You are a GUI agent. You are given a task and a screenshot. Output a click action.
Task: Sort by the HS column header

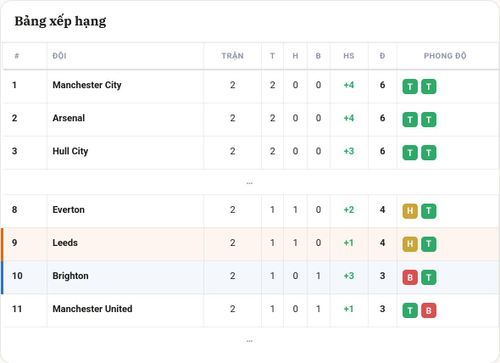[x=349, y=56]
